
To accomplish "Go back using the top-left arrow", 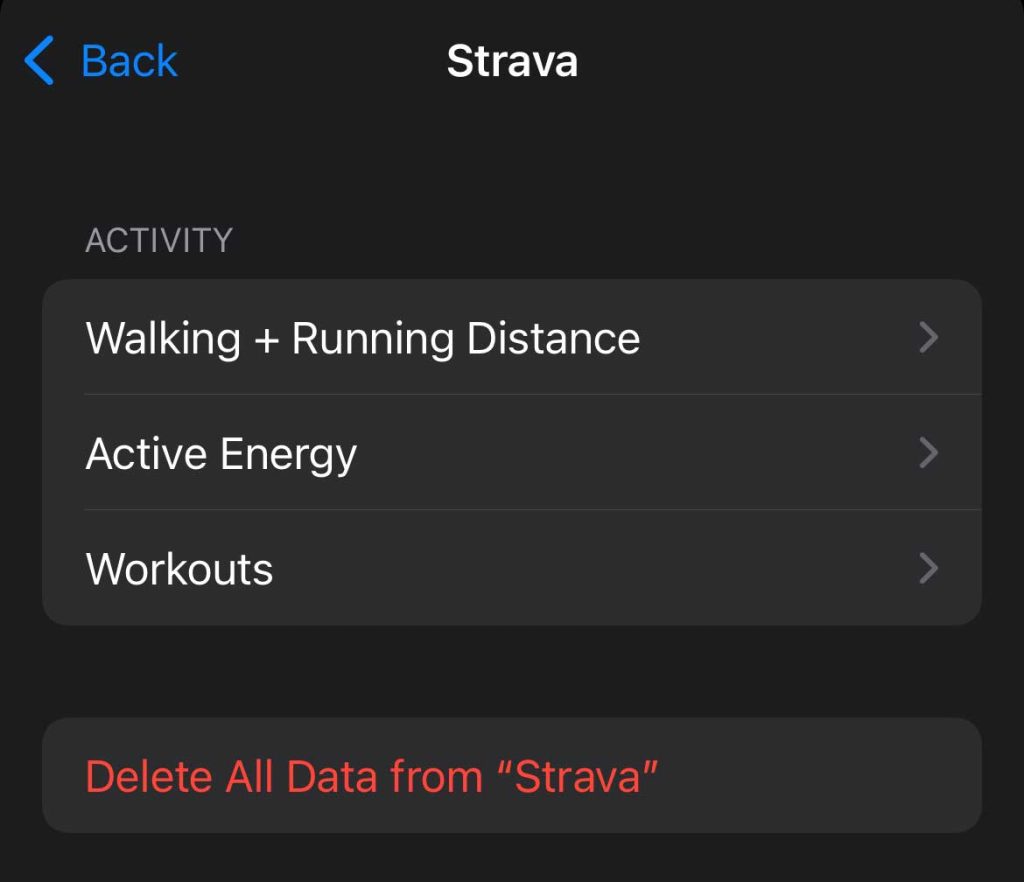I will click(x=39, y=61).
